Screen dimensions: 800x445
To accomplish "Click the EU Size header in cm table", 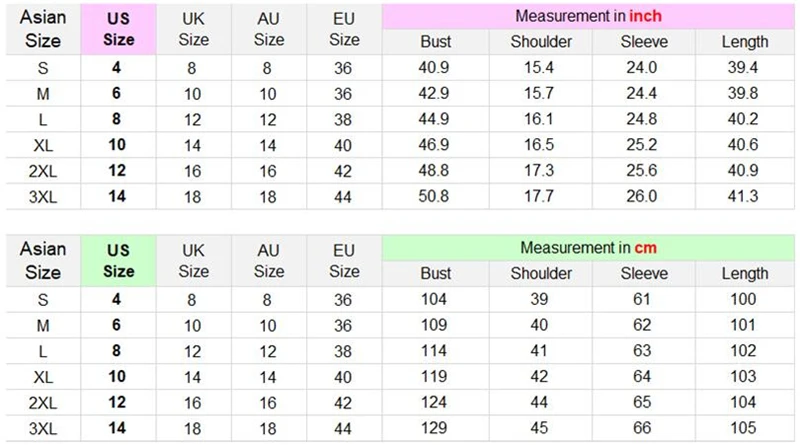I will [344, 261].
